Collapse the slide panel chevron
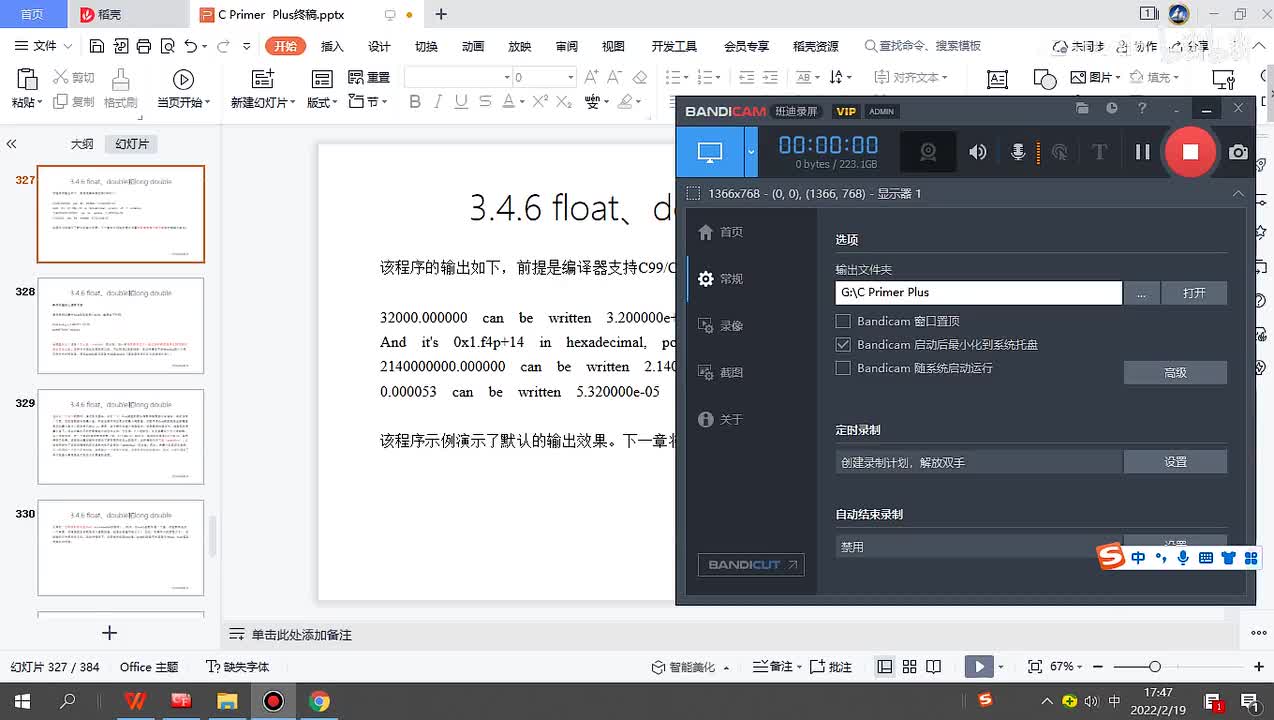 [x=11, y=144]
